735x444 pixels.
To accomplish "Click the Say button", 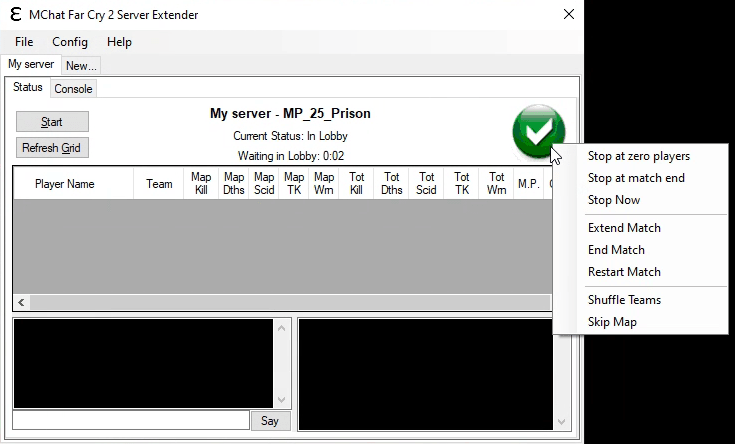I will (x=270, y=421).
